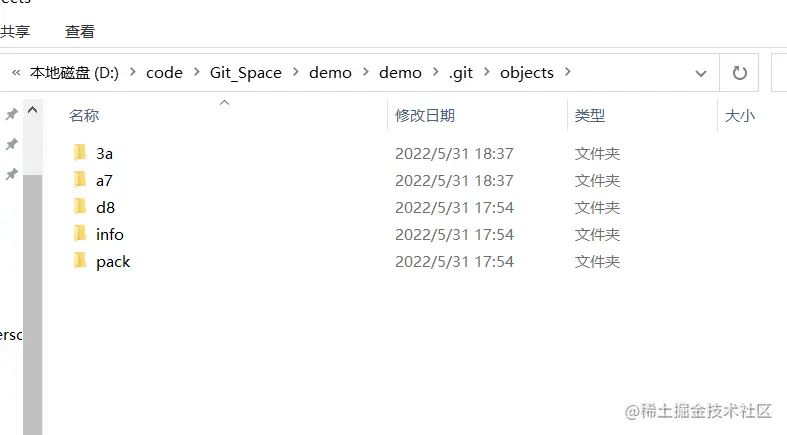Viewport: 787px width, 435px height.
Task: Go to the code folder in breadcrumb
Action: tap(164, 73)
